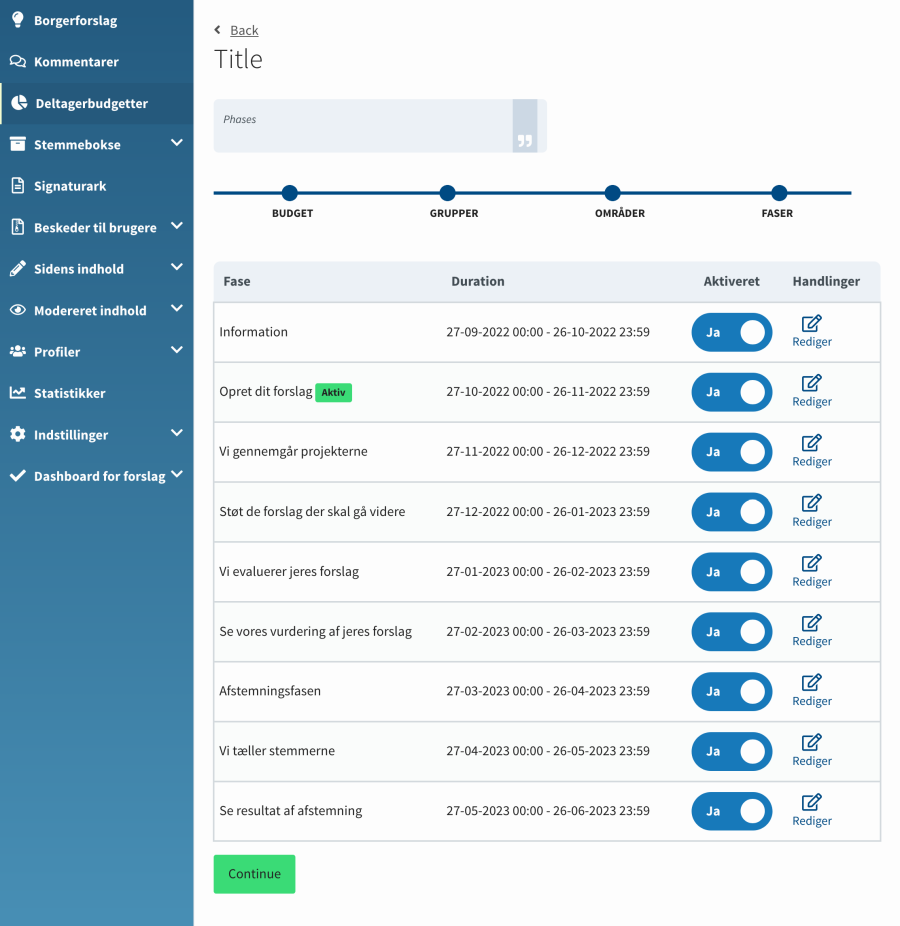
Task: Open Signaturark via document icon
Action: point(16,185)
